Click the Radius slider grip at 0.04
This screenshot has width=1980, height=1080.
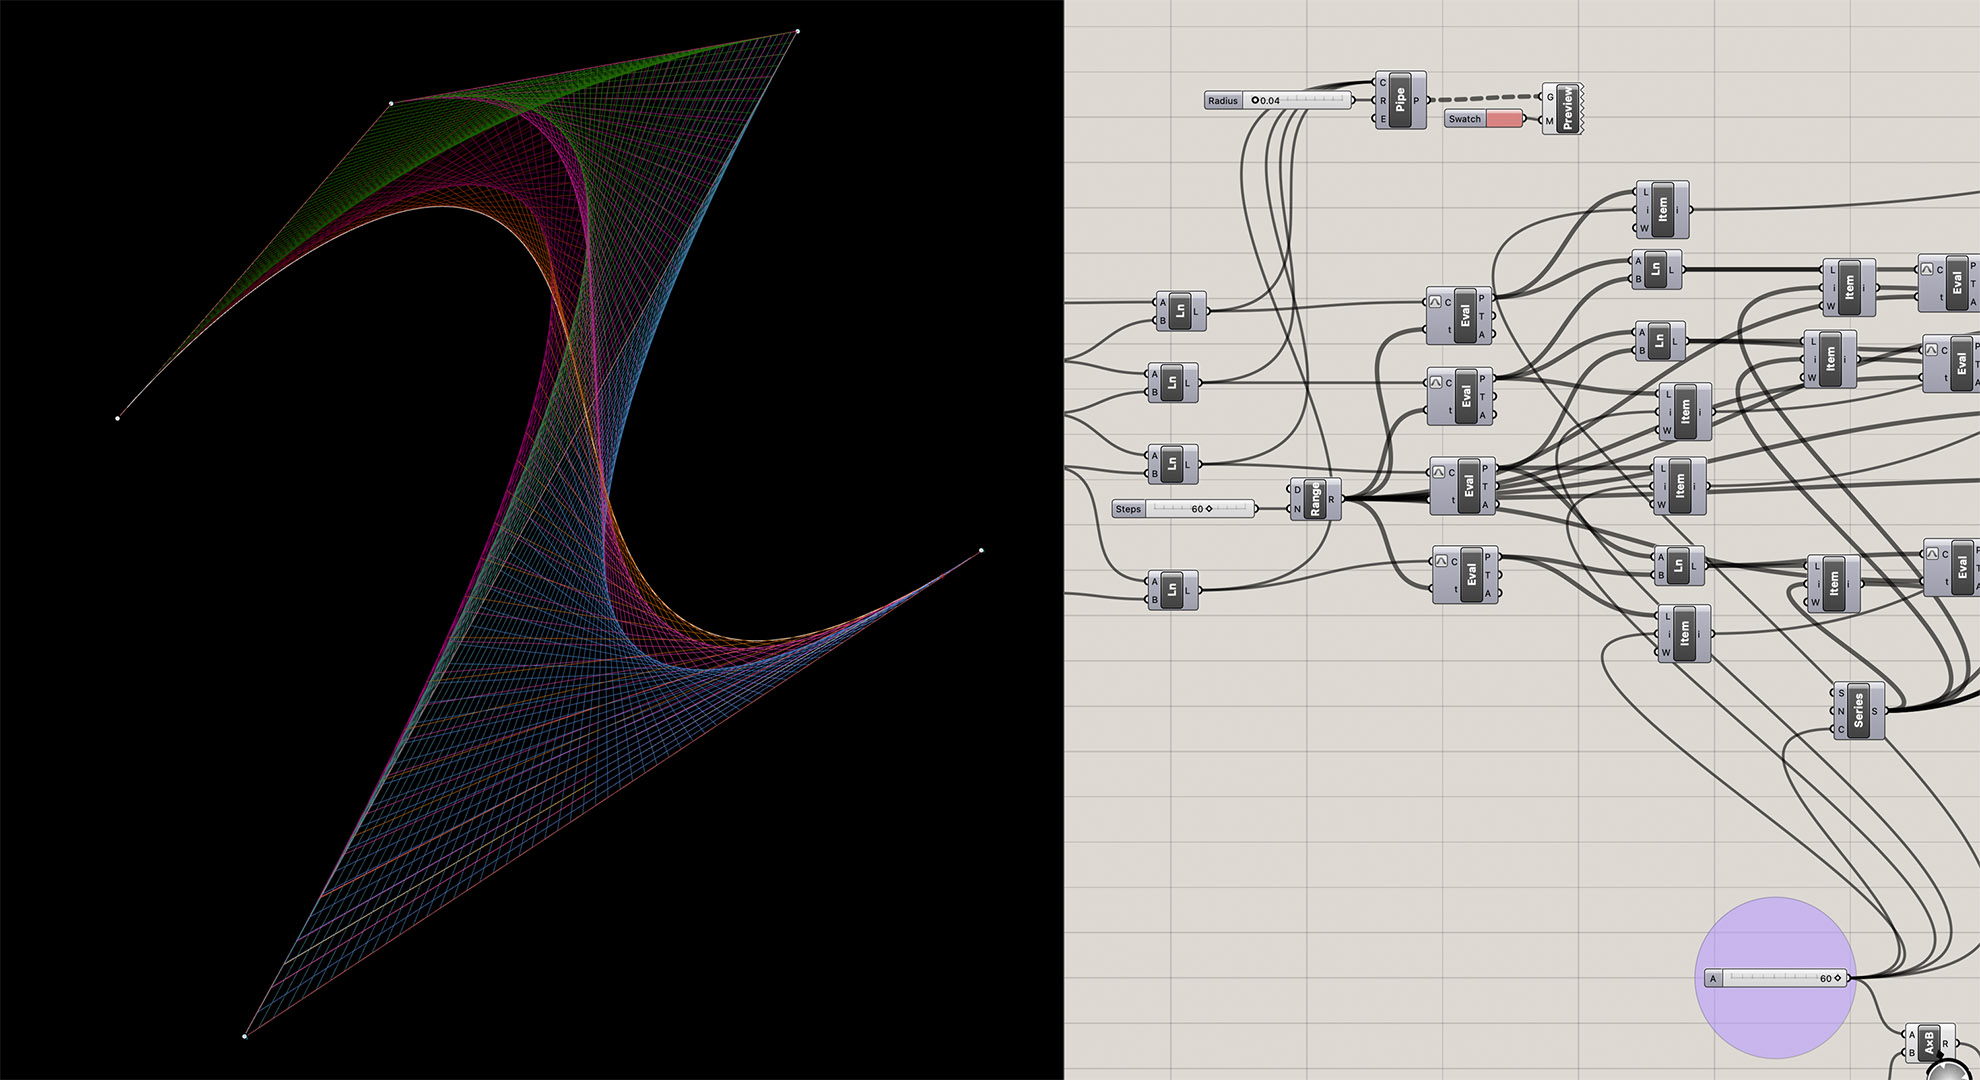(1256, 101)
